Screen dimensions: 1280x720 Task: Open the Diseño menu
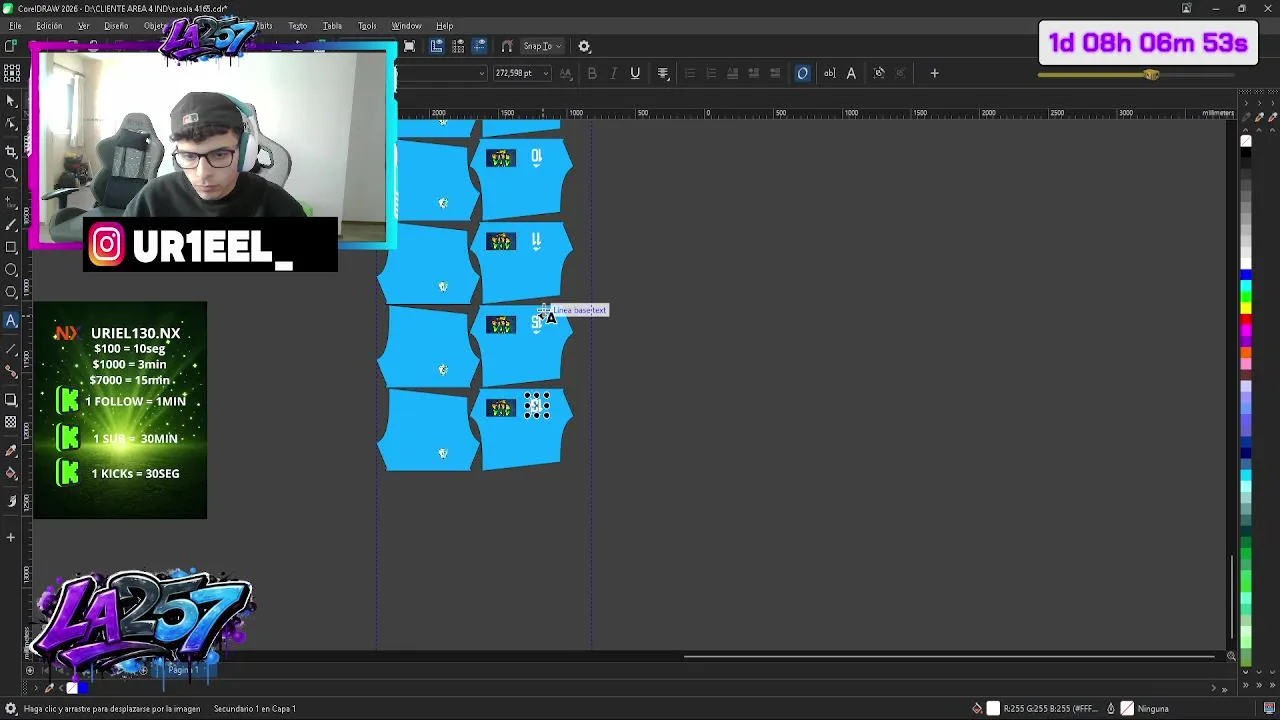click(x=116, y=26)
